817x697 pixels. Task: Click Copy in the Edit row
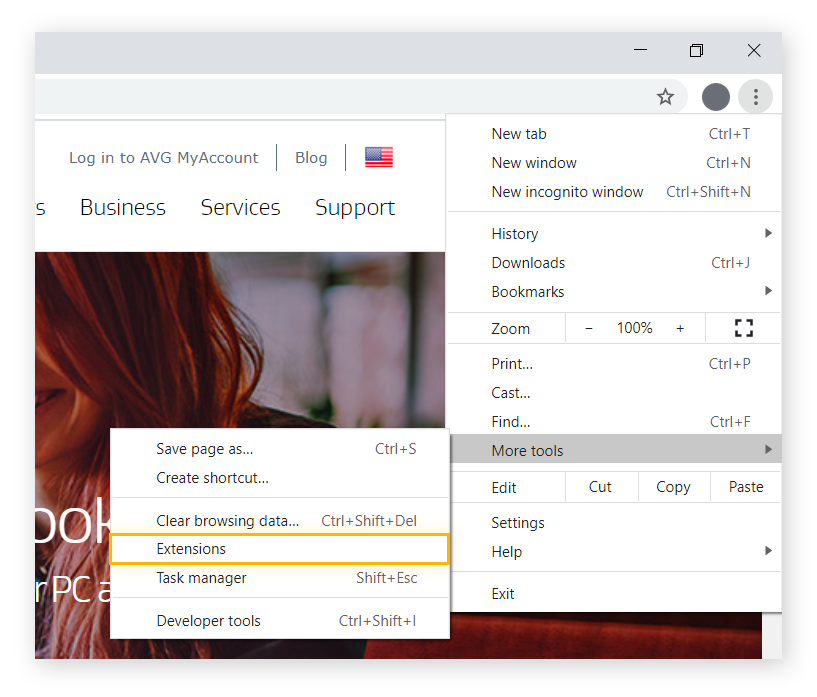click(x=673, y=486)
